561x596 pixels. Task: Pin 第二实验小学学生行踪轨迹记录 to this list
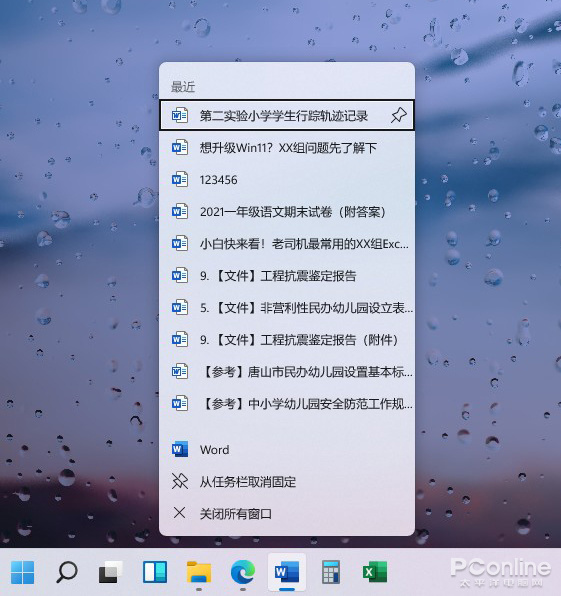point(399,115)
